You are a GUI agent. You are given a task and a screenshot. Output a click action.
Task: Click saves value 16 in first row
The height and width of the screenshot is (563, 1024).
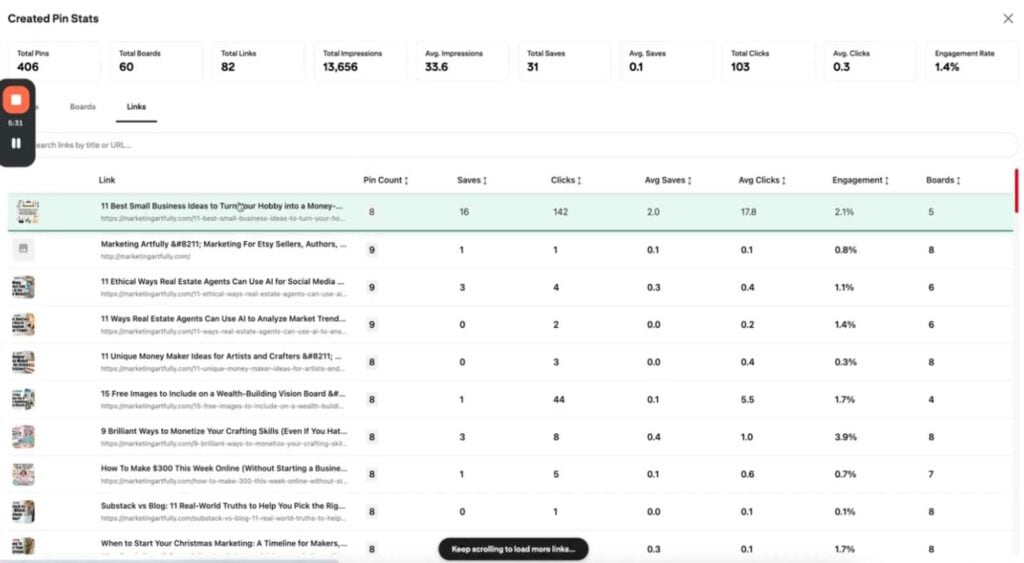point(464,212)
